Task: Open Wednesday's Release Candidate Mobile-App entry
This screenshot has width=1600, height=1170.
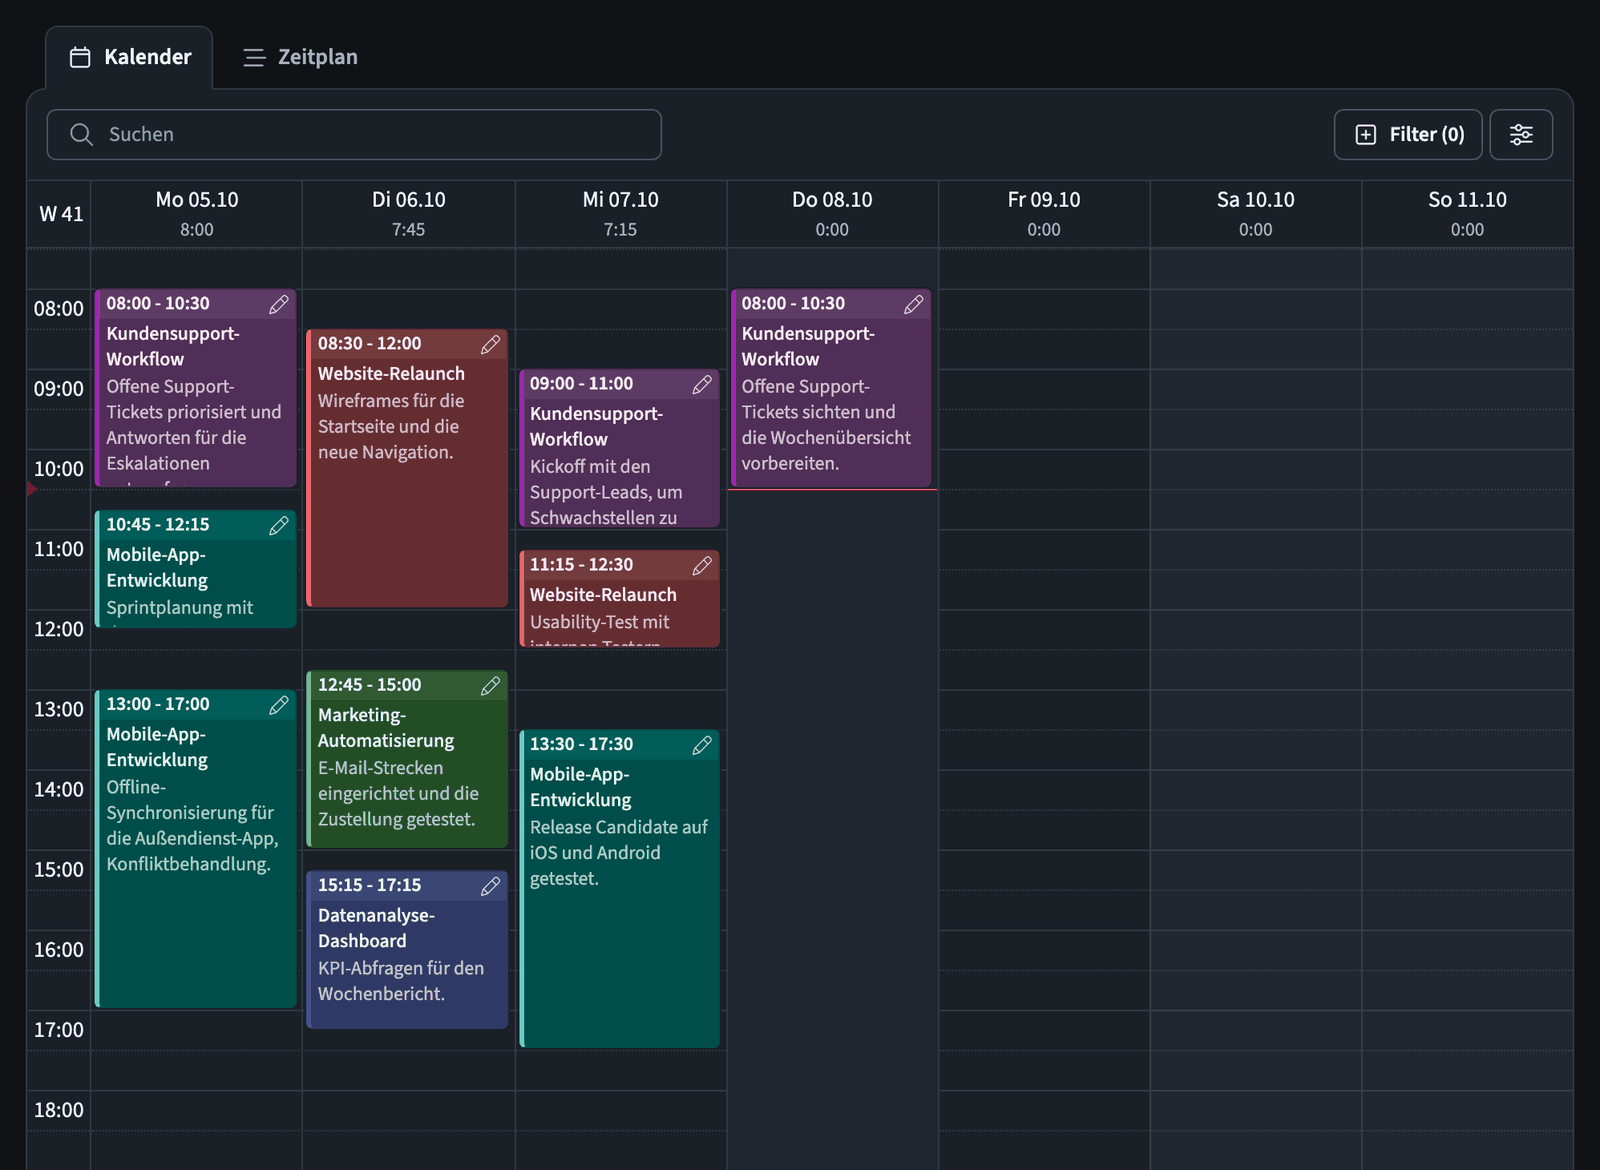Action: (619, 888)
